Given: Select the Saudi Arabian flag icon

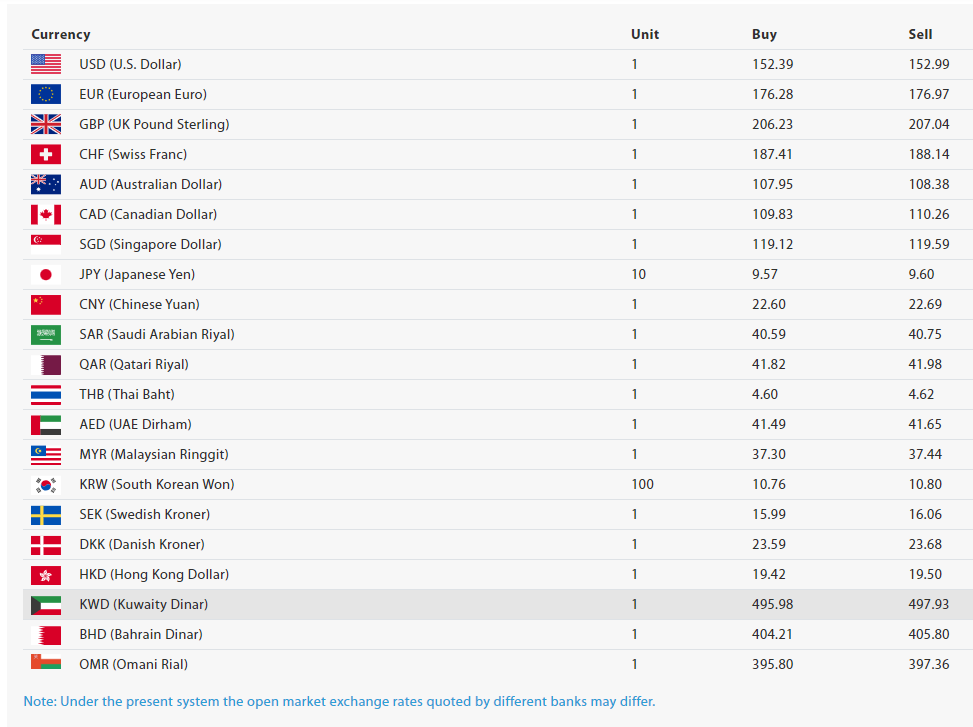Looking at the screenshot, I should tap(46, 334).
